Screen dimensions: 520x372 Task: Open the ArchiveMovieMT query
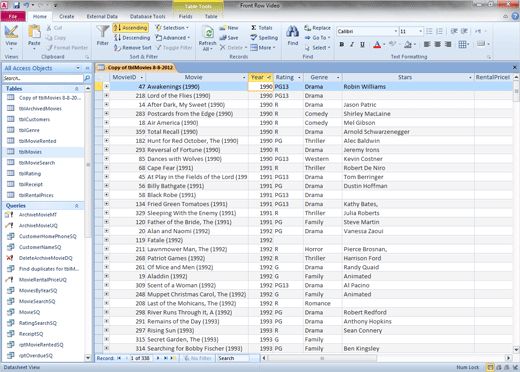[38, 215]
